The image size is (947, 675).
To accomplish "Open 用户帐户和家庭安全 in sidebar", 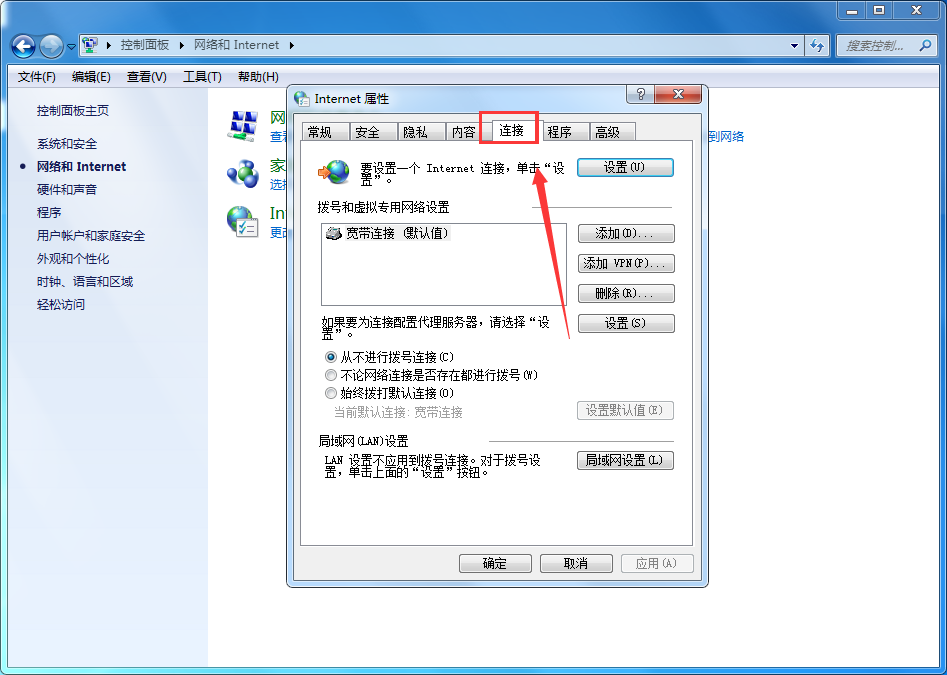I will tap(91, 235).
